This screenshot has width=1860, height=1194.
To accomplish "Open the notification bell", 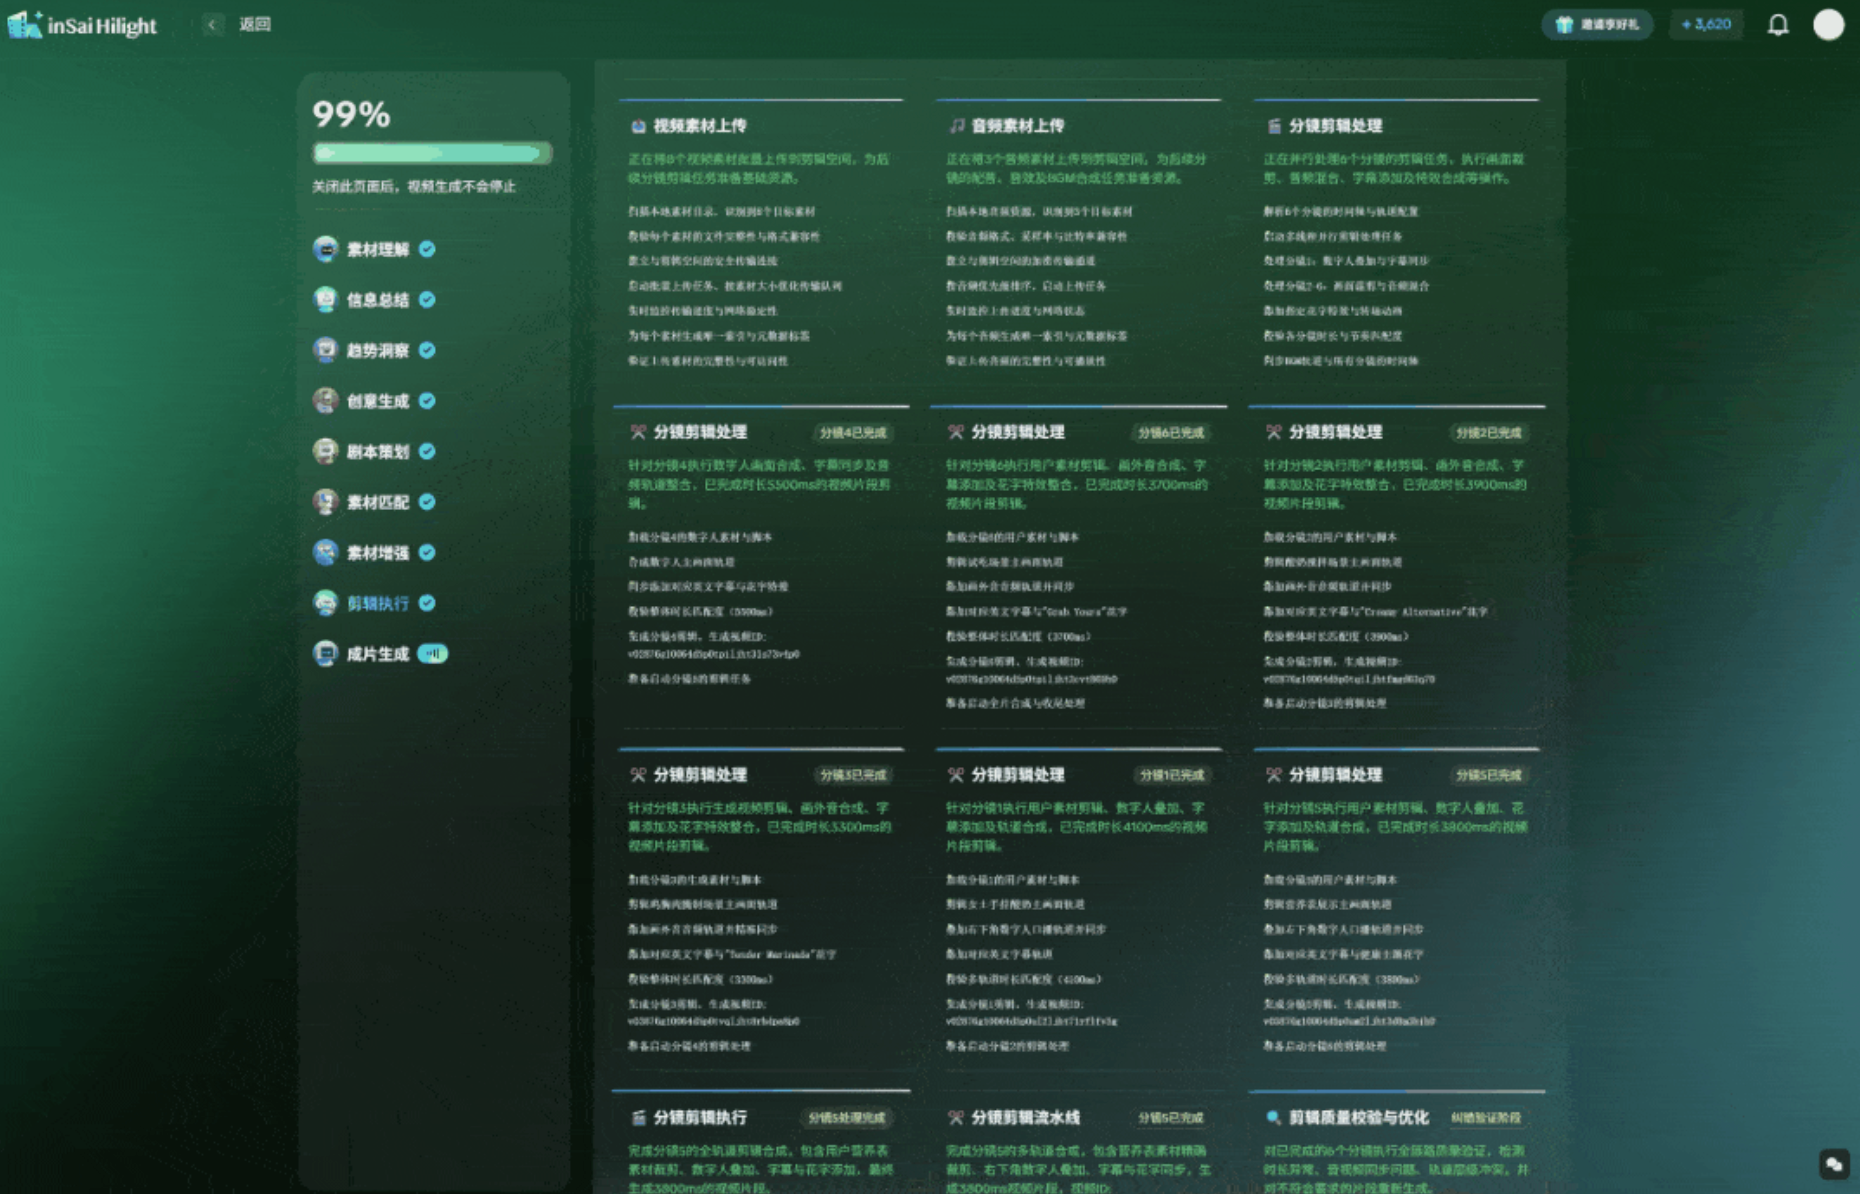I will [1777, 25].
